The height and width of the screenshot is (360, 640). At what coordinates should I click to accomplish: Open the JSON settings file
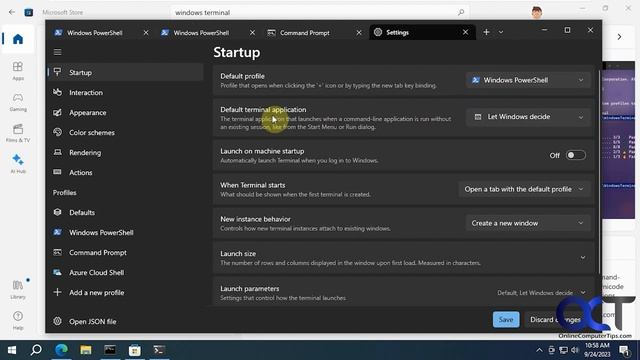126,322
